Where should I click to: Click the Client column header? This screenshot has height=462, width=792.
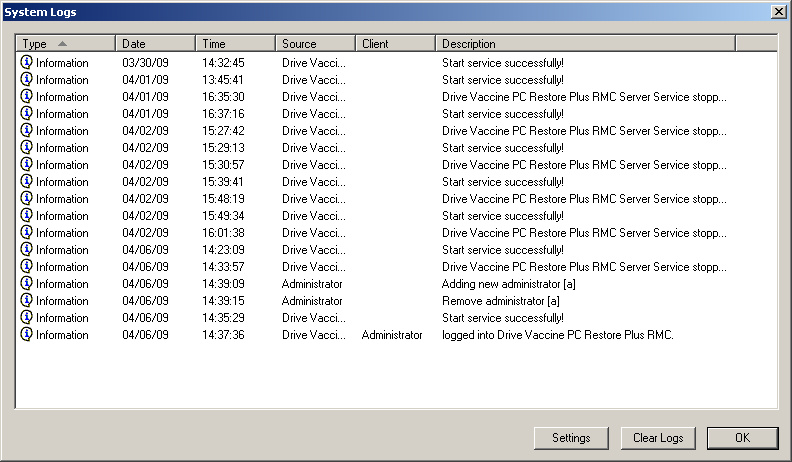coord(395,44)
